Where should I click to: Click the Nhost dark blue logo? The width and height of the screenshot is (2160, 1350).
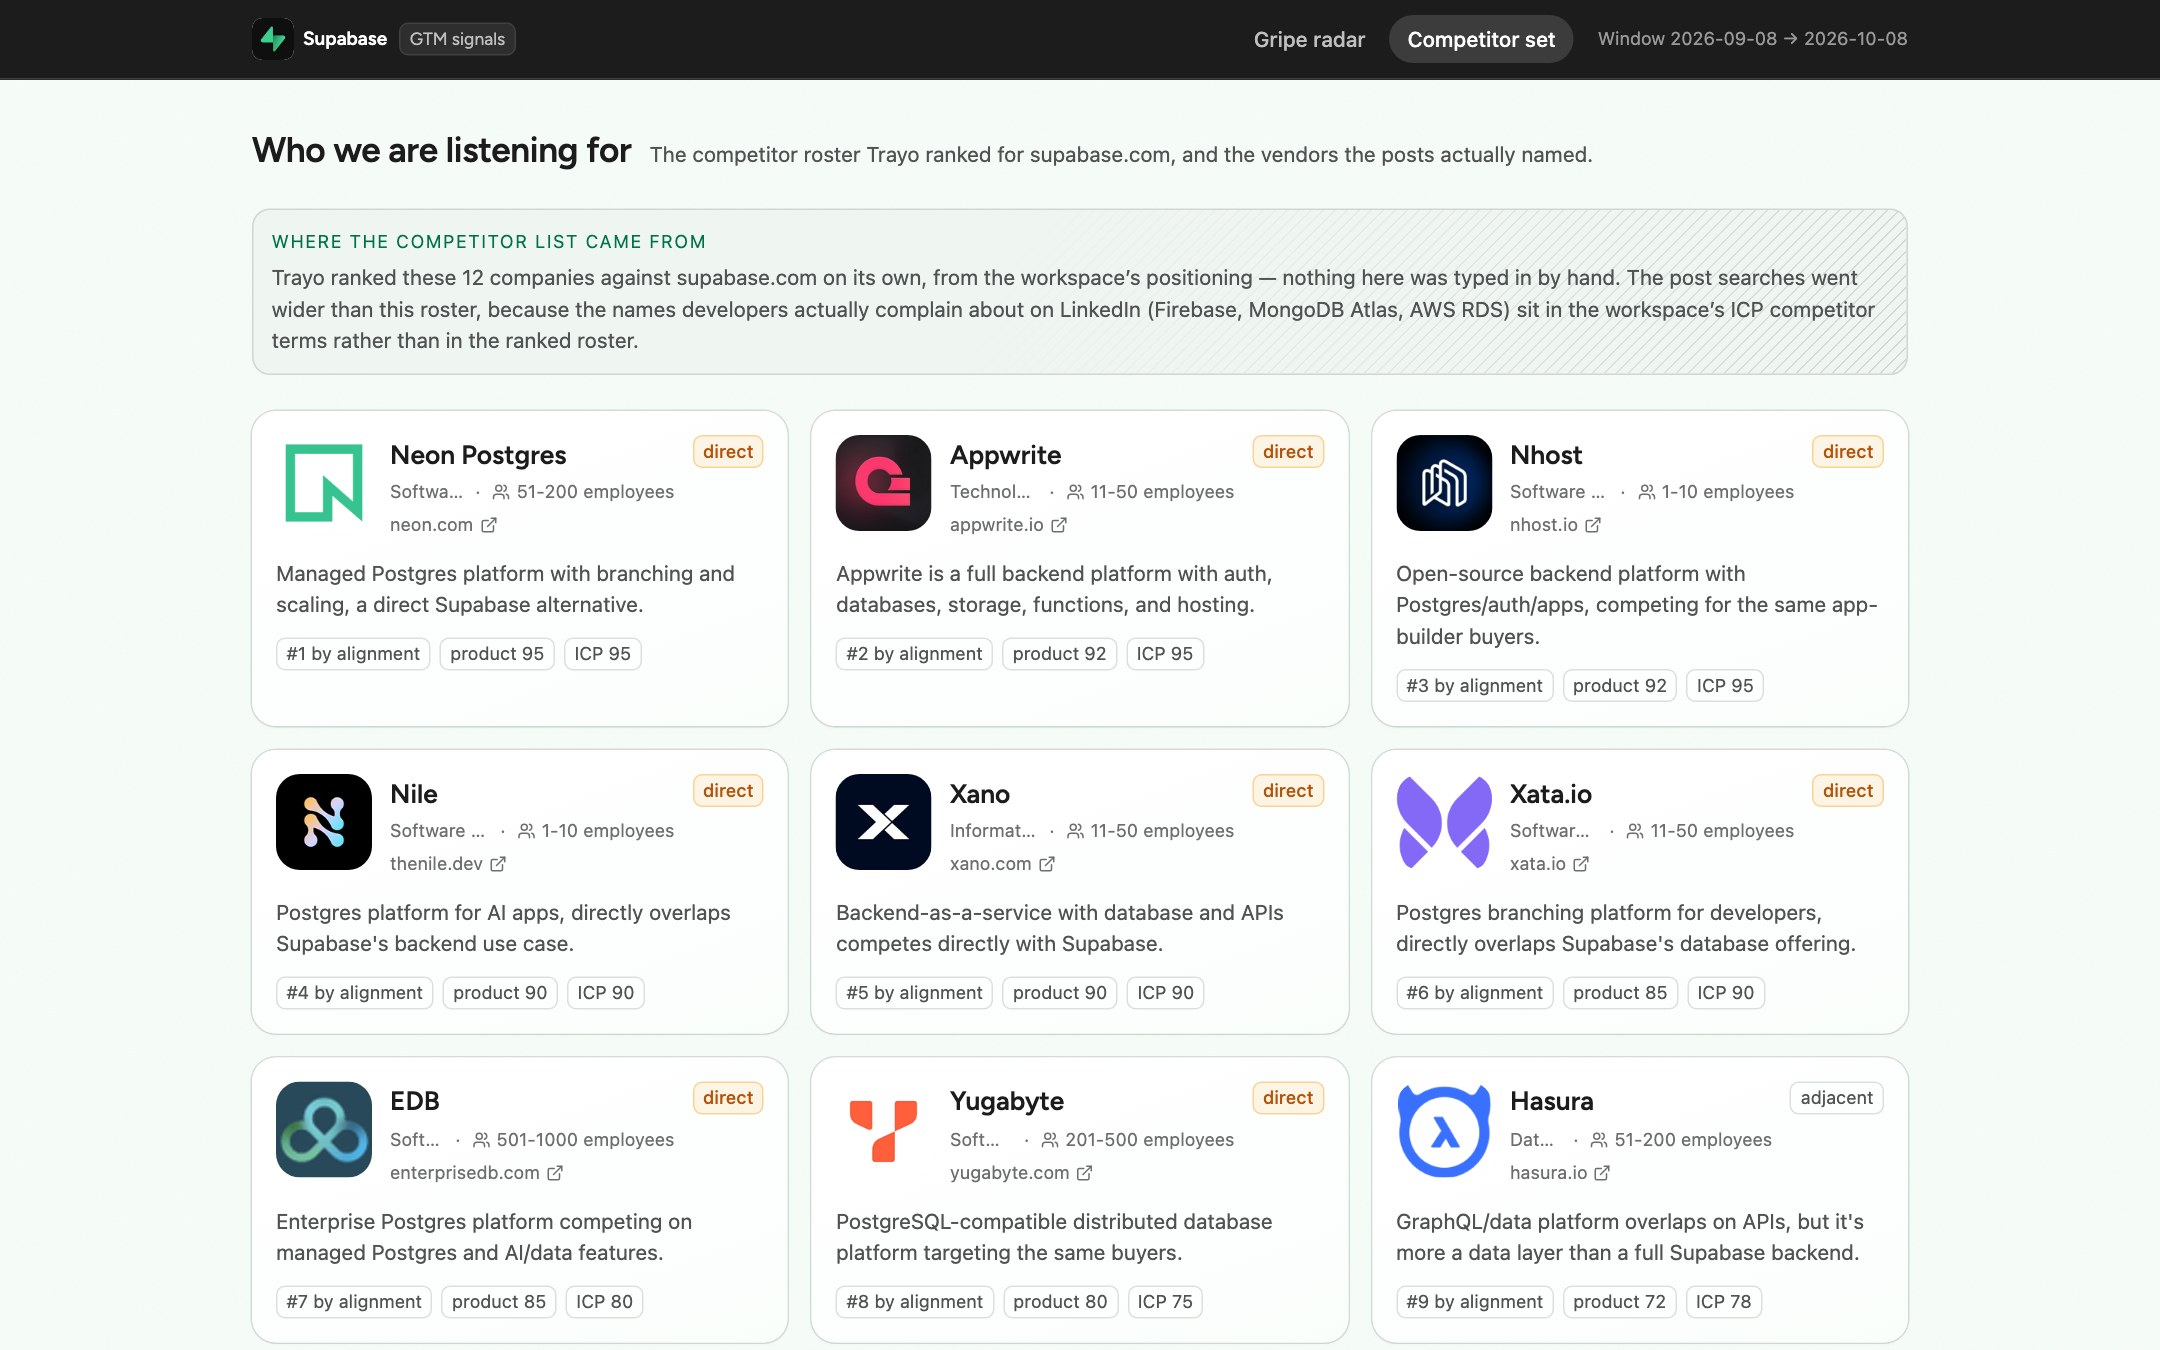1444,483
